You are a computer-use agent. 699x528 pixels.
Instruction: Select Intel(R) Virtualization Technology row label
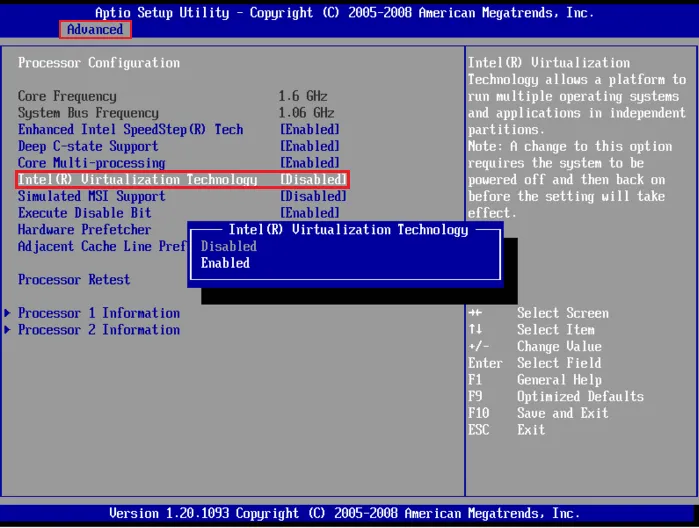(137, 179)
